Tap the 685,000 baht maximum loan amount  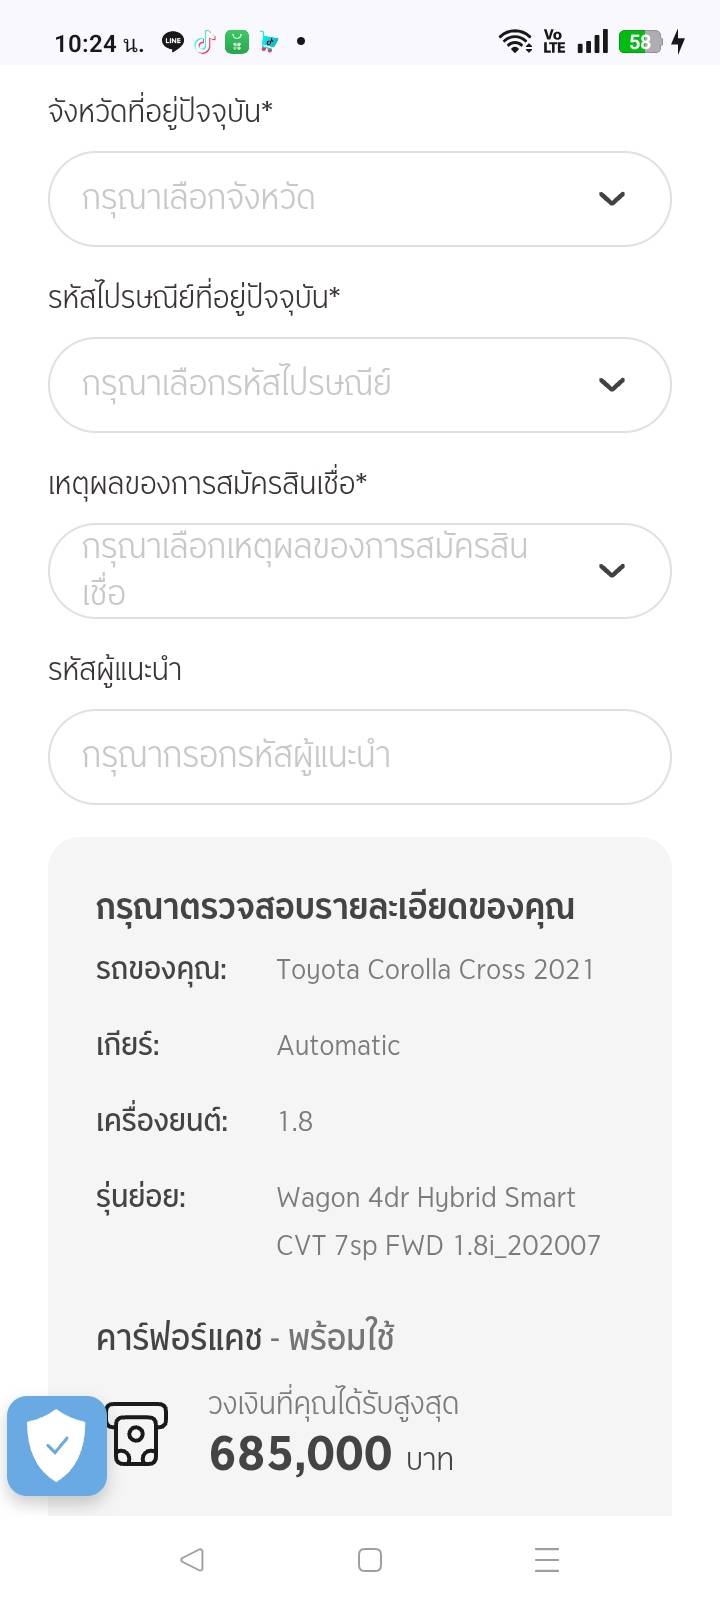[301, 1454]
